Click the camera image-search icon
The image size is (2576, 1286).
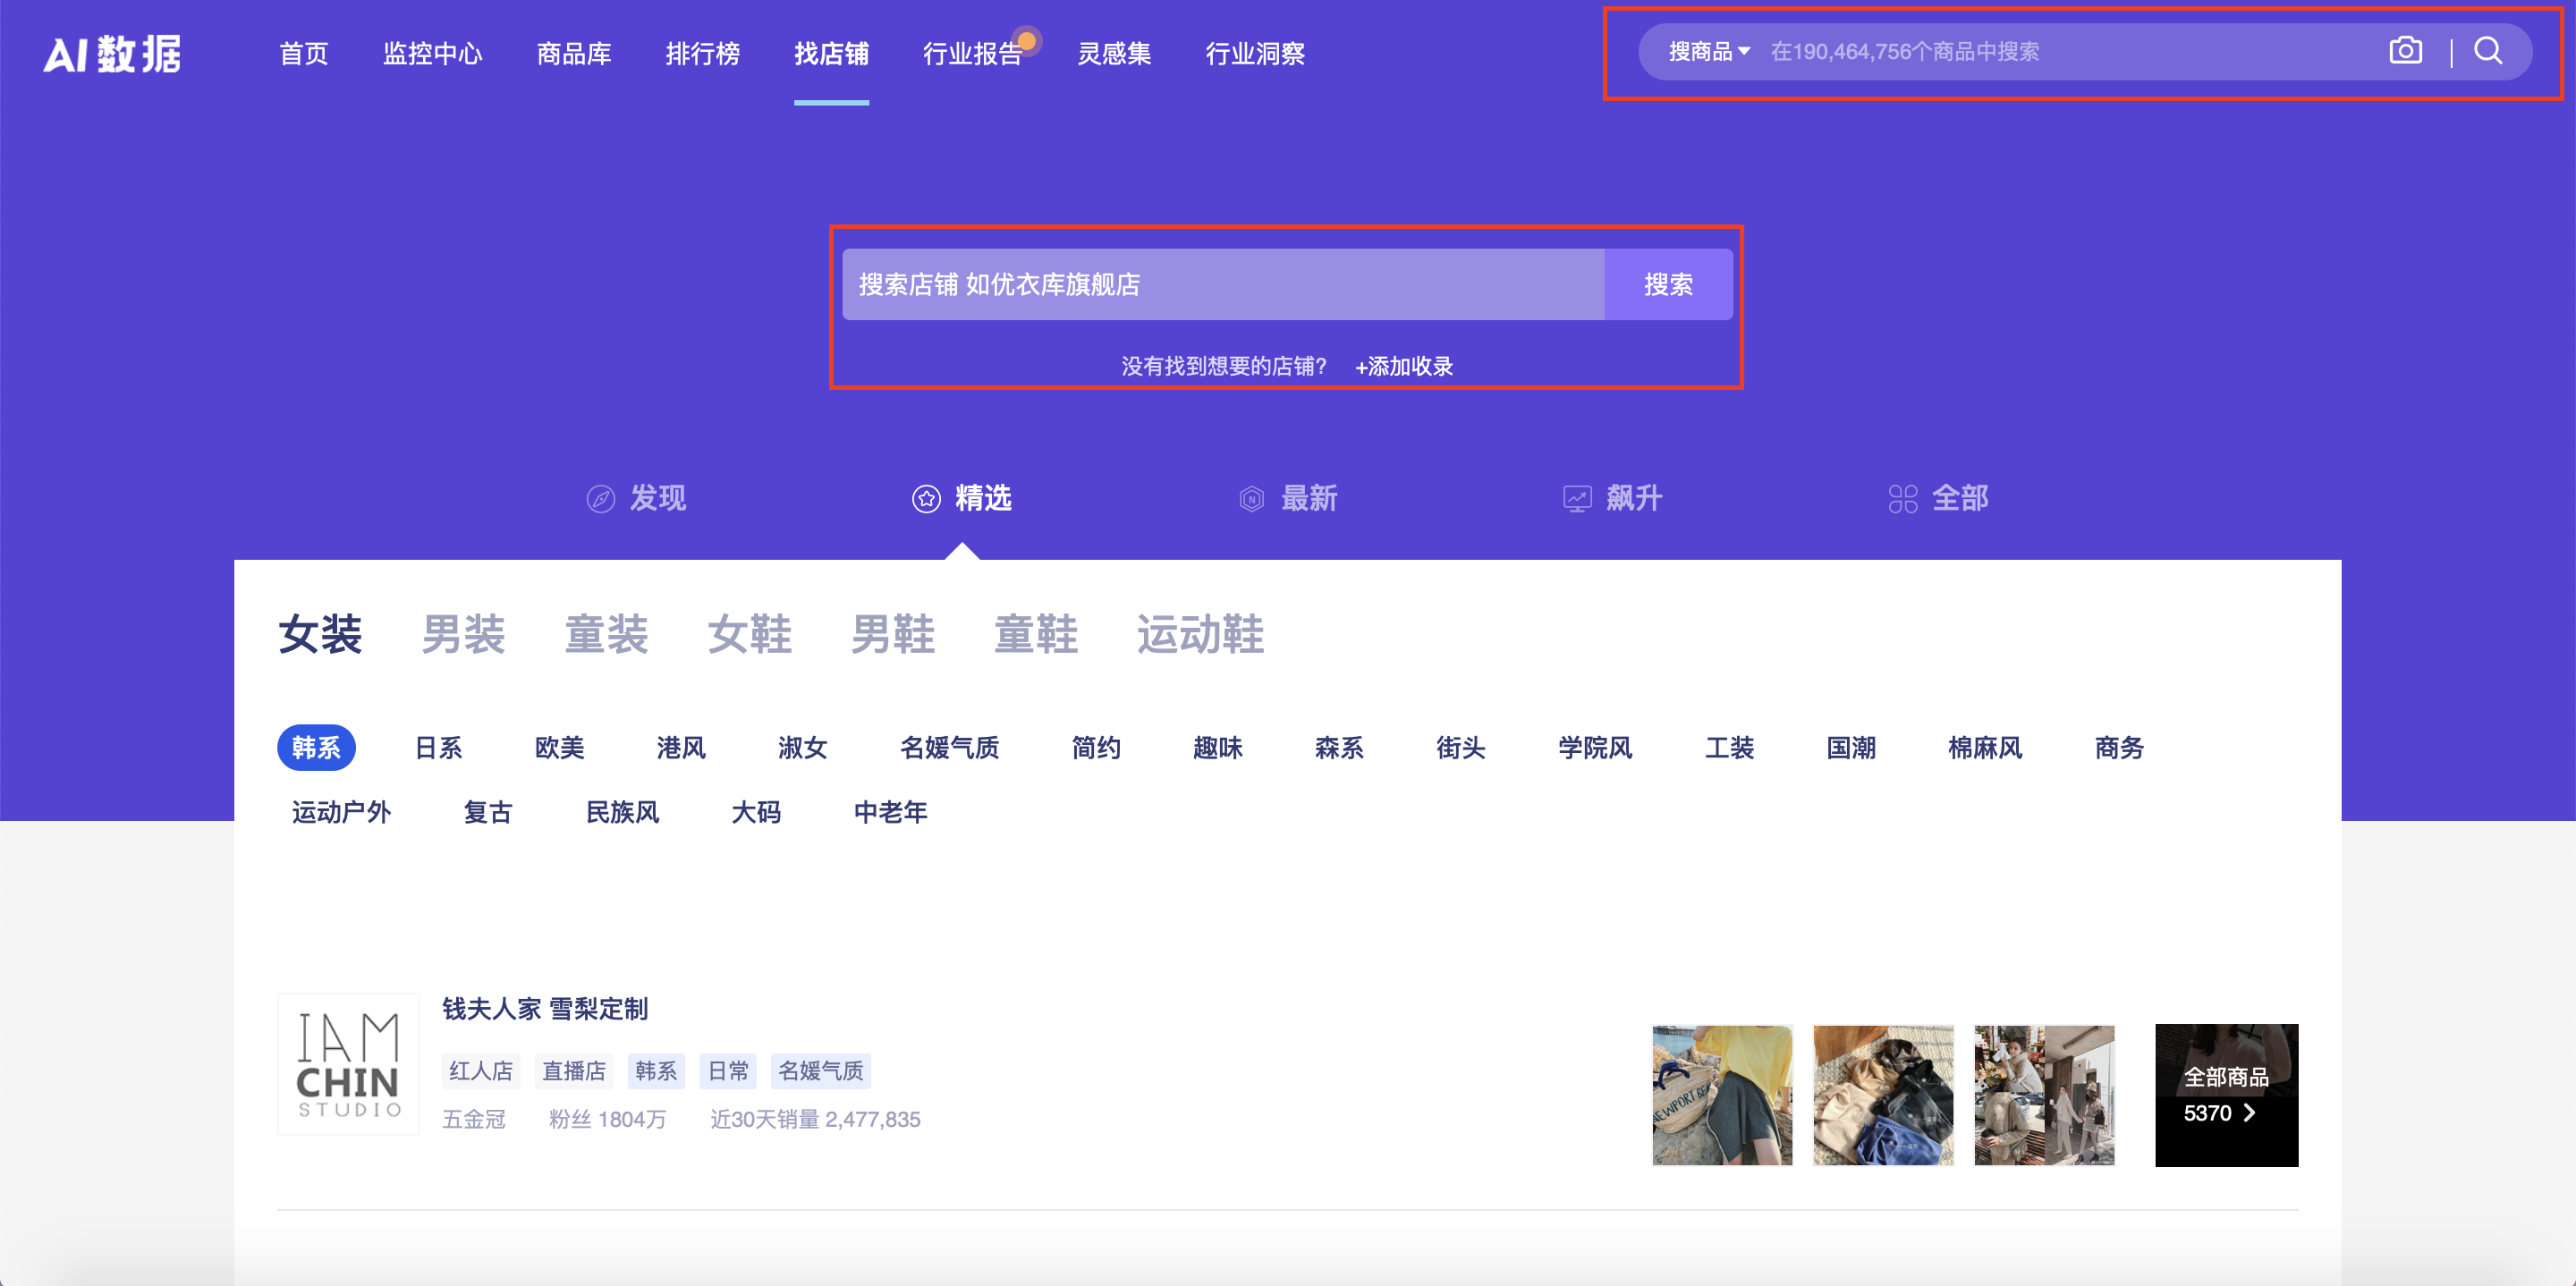(x=2406, y=51)
